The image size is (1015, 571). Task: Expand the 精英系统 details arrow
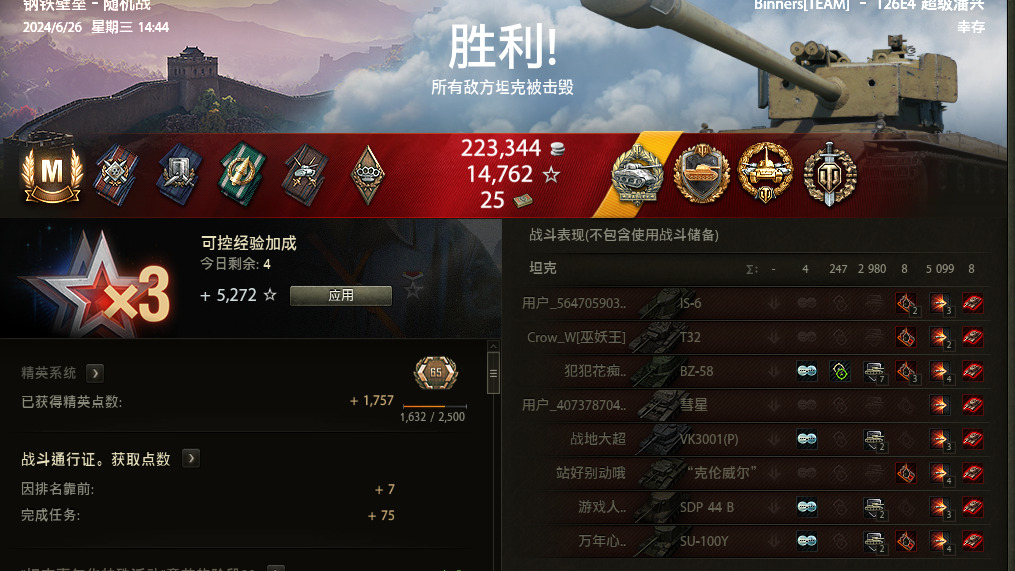point(95,373)
